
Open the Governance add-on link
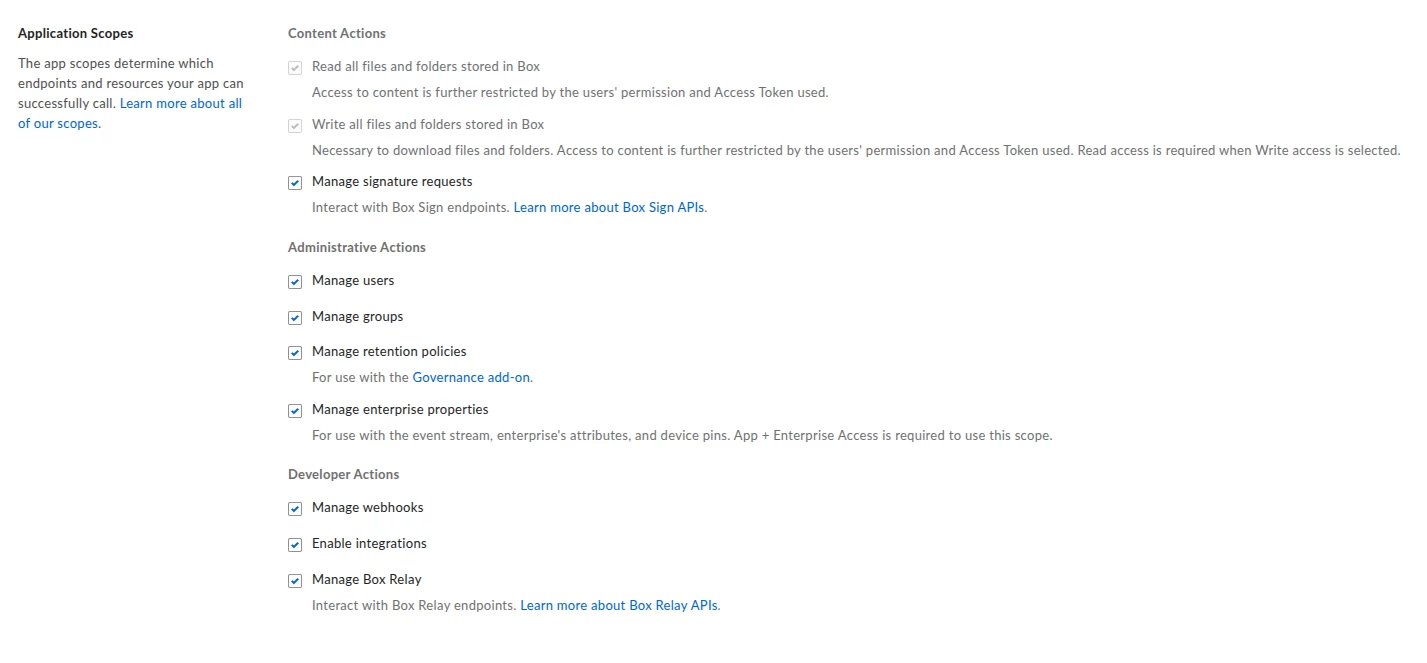tap(471, 378)
